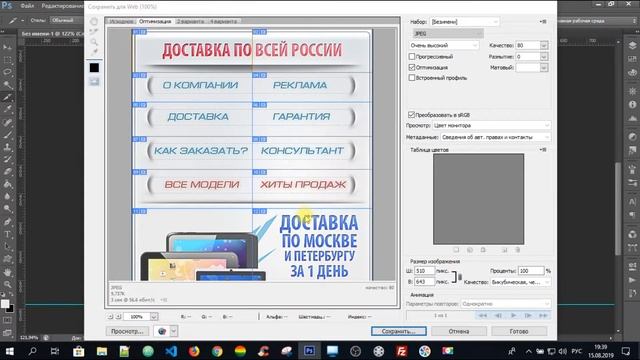Screen dimensions: 640x360
Task: Open the Metadata dropdown
Action: (495, 137)
